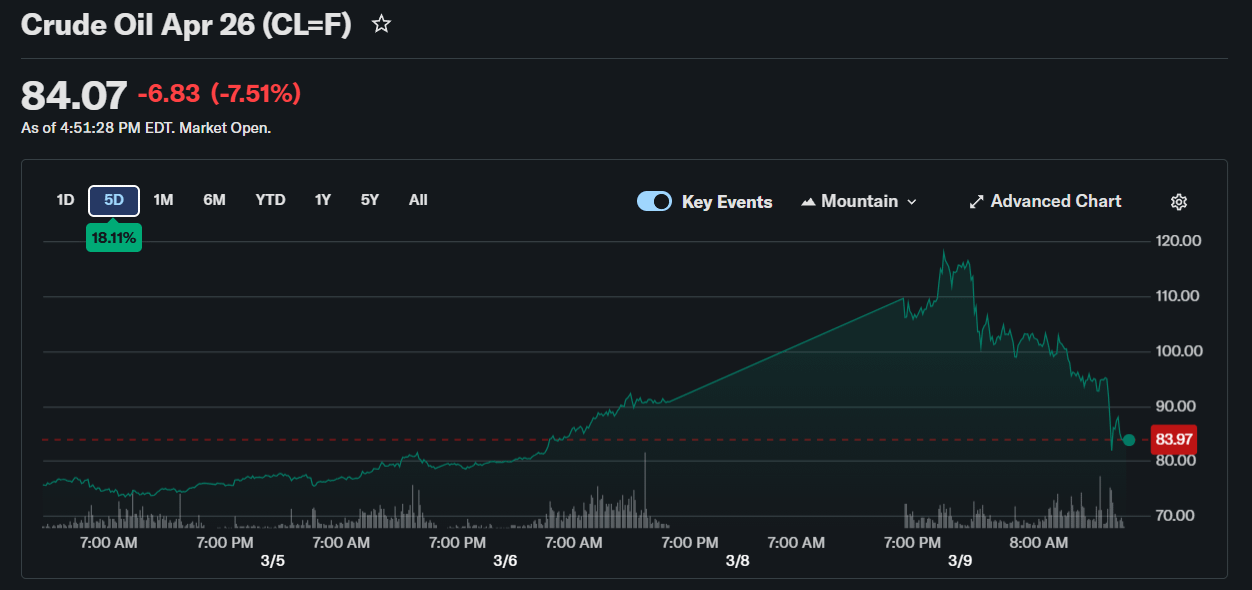
Task: Click the red 83.97 price label
Action: 1174,439
